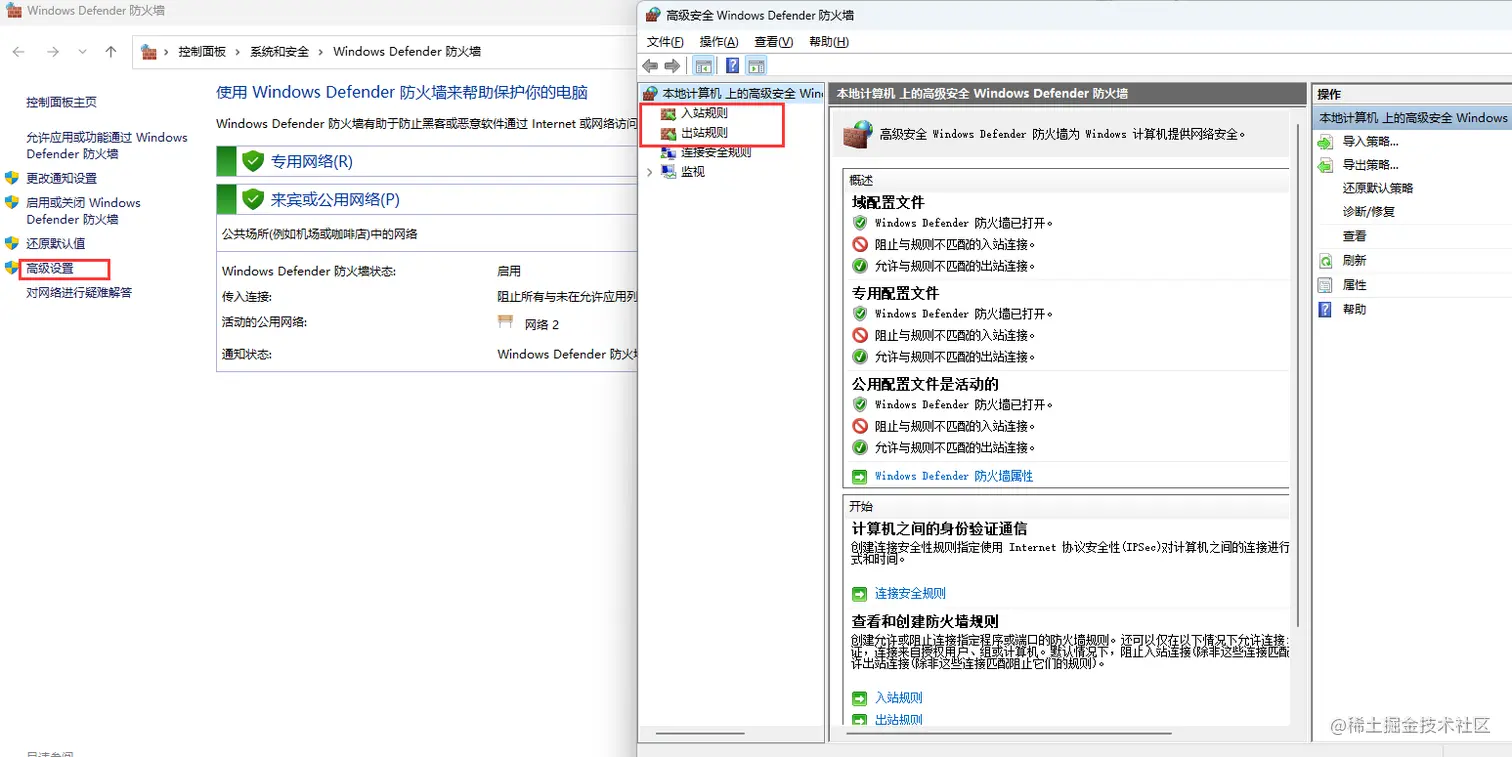Viewport: 1512px width, 757px height.
Task: Click the Up one level arrow
Action: (111, 52)
